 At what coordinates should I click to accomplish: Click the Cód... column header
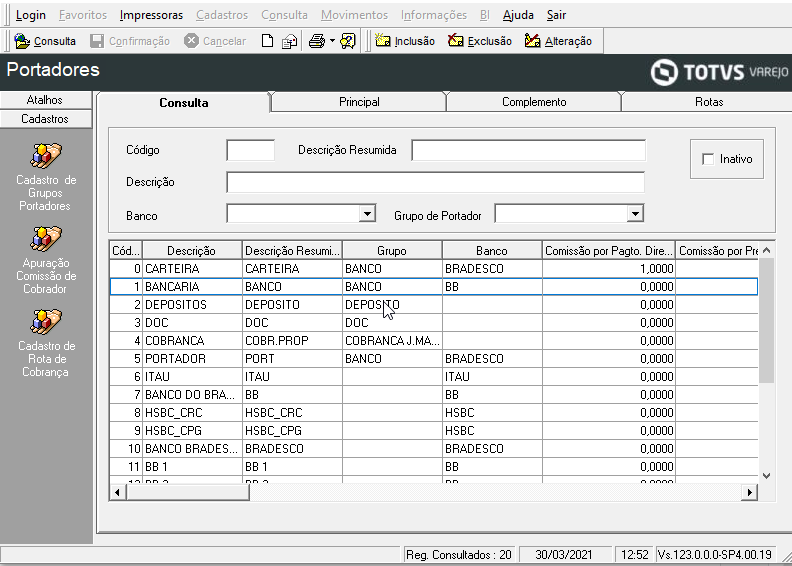pyautogui.click(x=126, y=251)
